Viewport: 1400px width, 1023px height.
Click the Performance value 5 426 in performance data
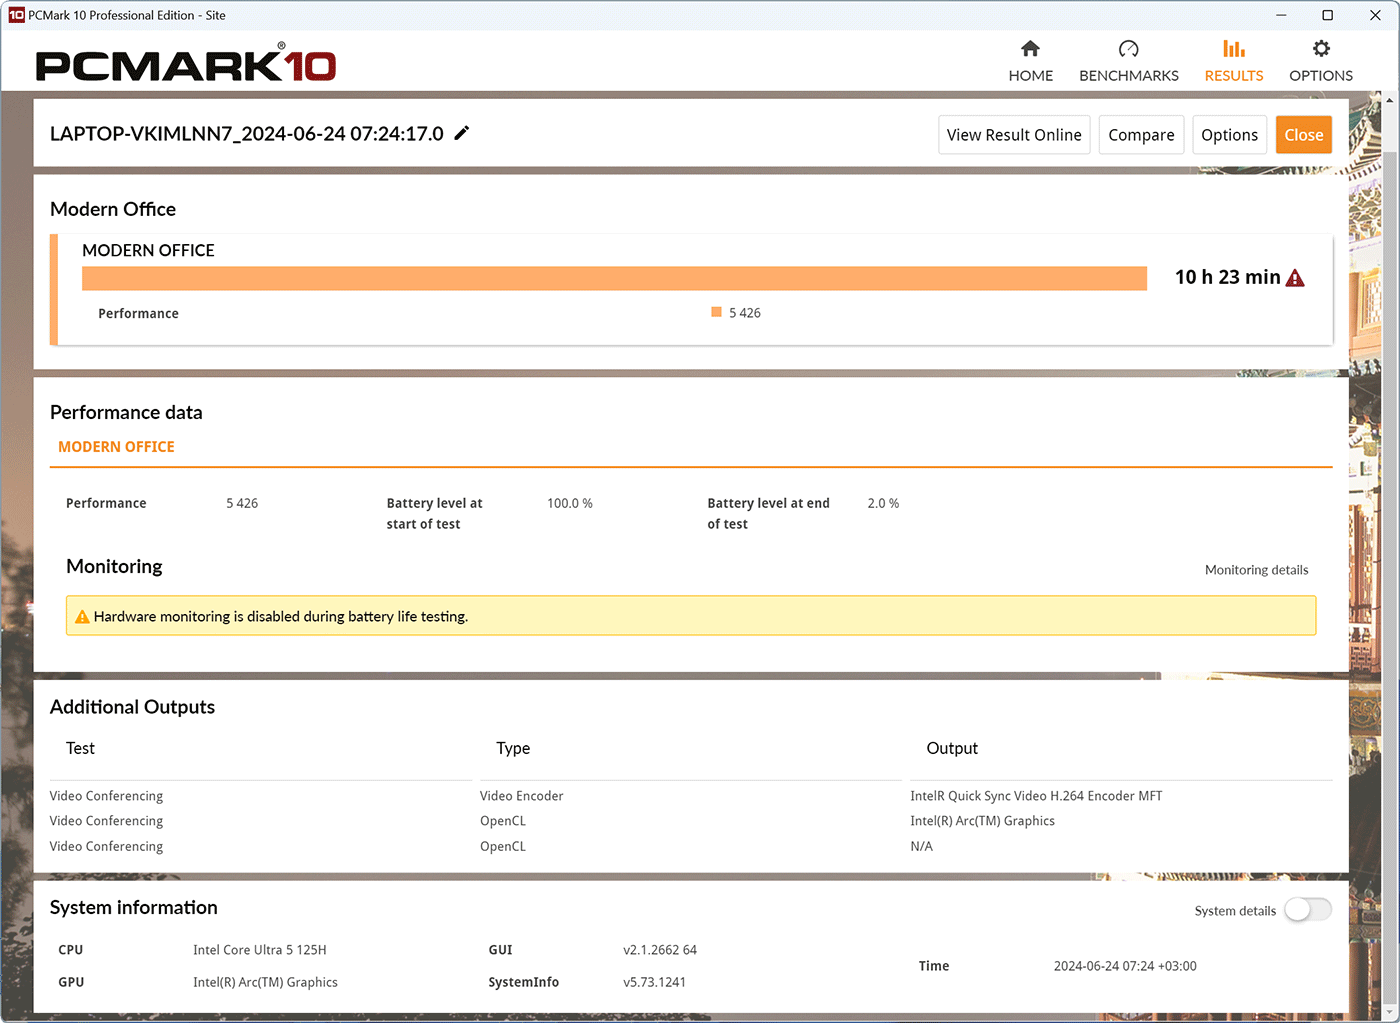point(242,503)
